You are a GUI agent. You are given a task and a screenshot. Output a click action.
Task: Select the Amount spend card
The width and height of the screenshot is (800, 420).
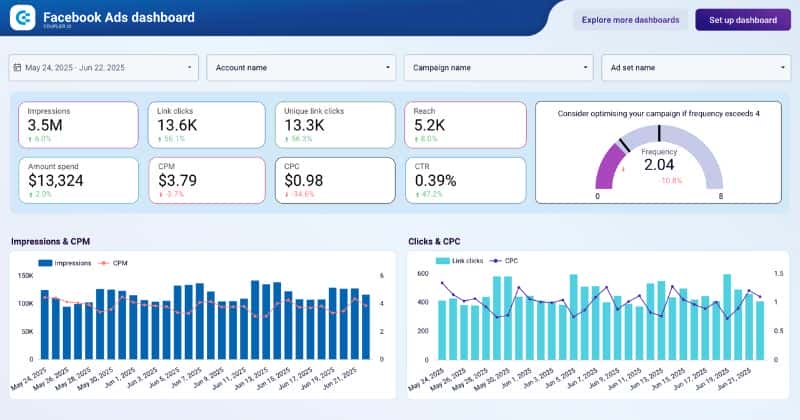pos(78,180)
